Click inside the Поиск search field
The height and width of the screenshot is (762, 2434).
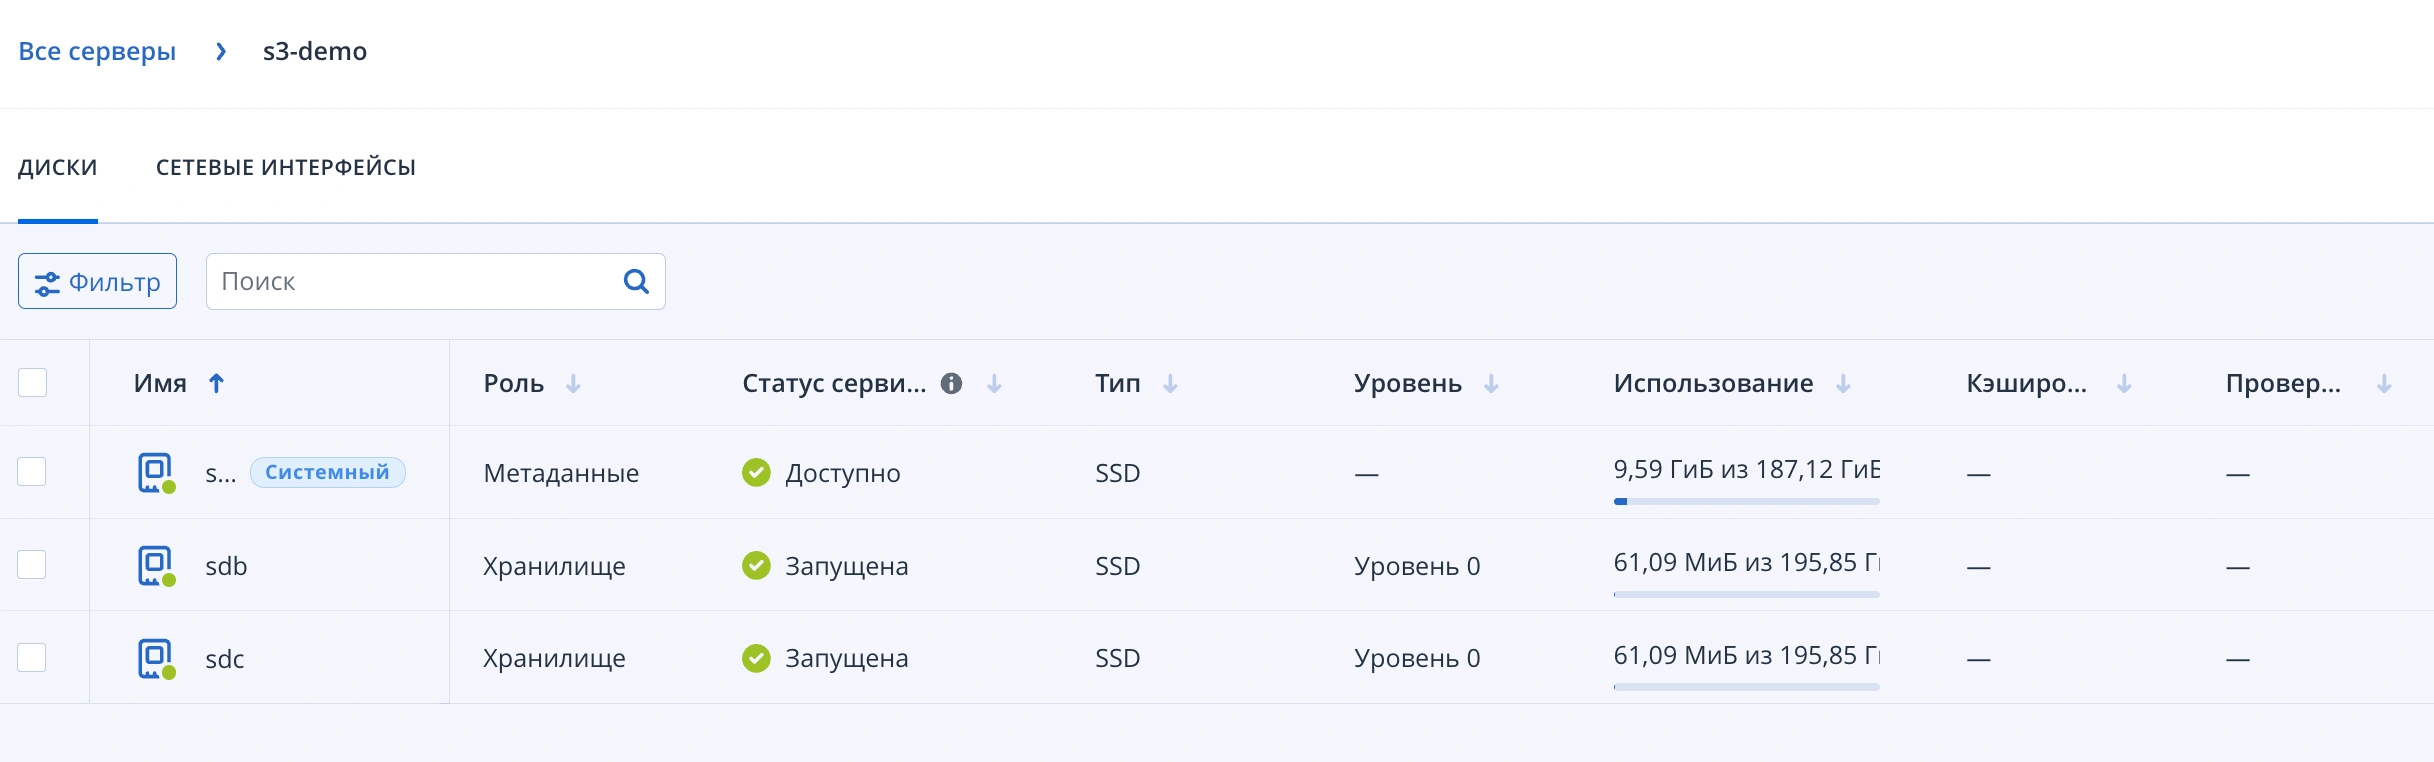click(x=400, y=281)
